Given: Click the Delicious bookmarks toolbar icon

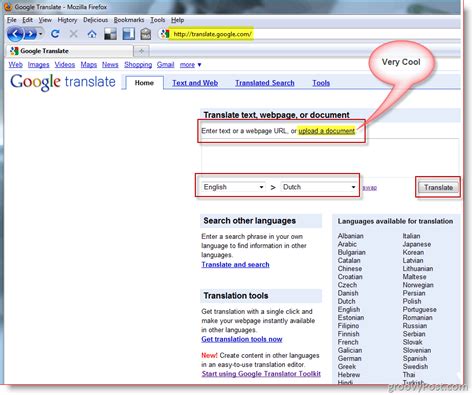Looking at the screenshot, I should pyautogui.click(x=110, y=34).
